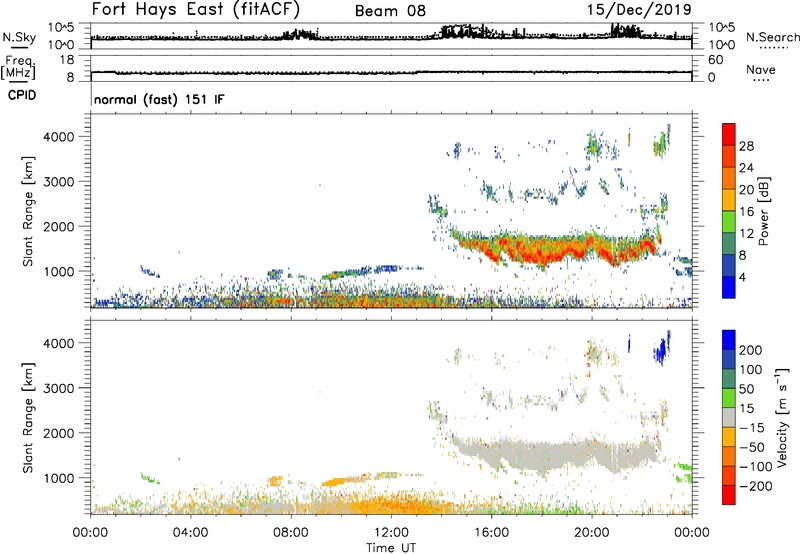The image size is (800, 554).
Task: Click the '-200' velocity scale value
Action: (756, 486)
